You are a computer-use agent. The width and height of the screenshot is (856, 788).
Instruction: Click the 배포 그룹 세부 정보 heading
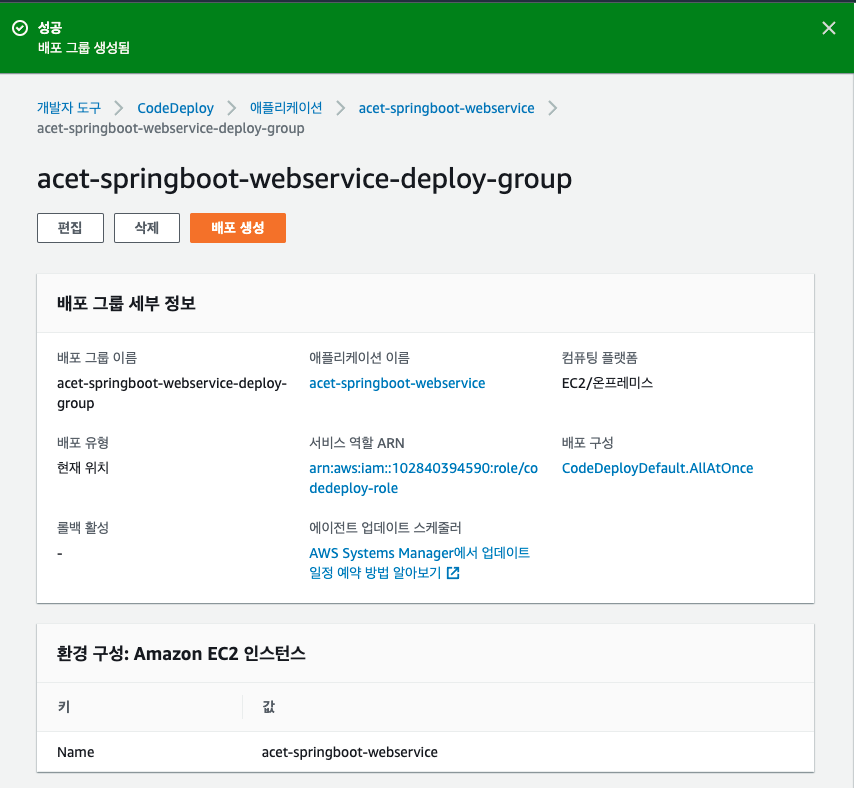126,303
